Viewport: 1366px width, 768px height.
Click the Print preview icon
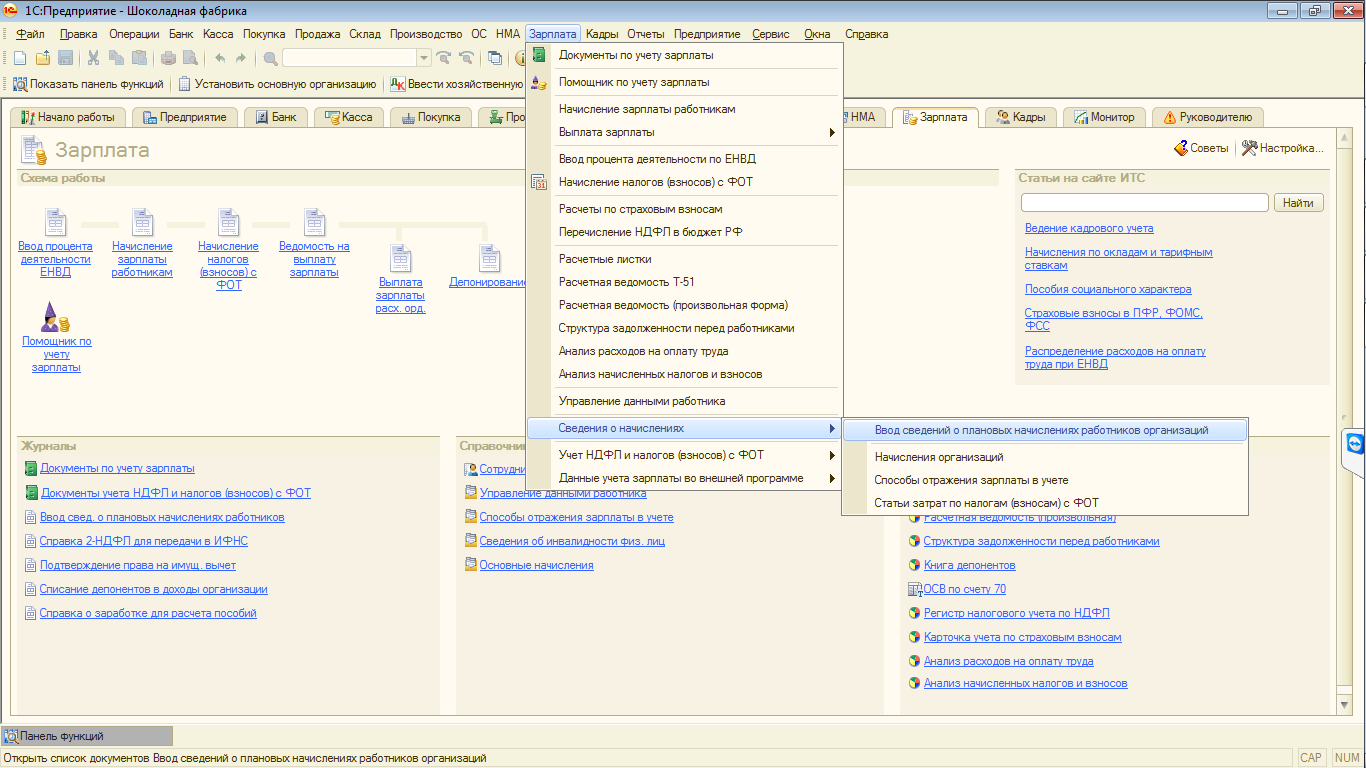(x=191, y=58)
